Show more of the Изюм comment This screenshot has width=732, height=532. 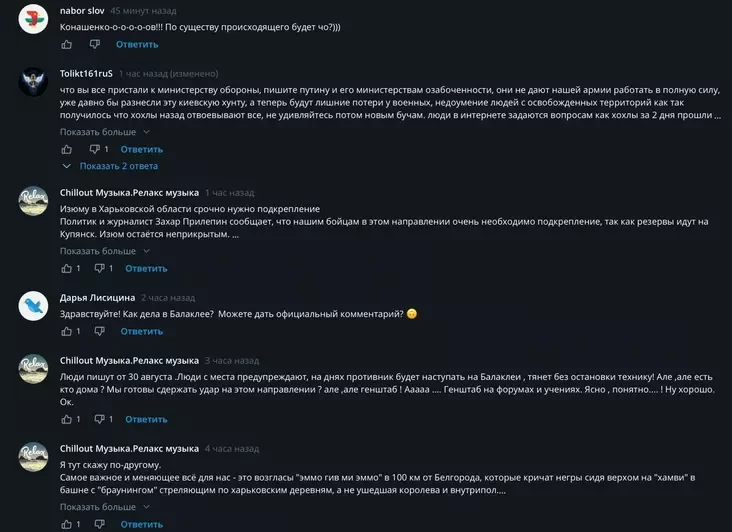click(x=98, y=251)
